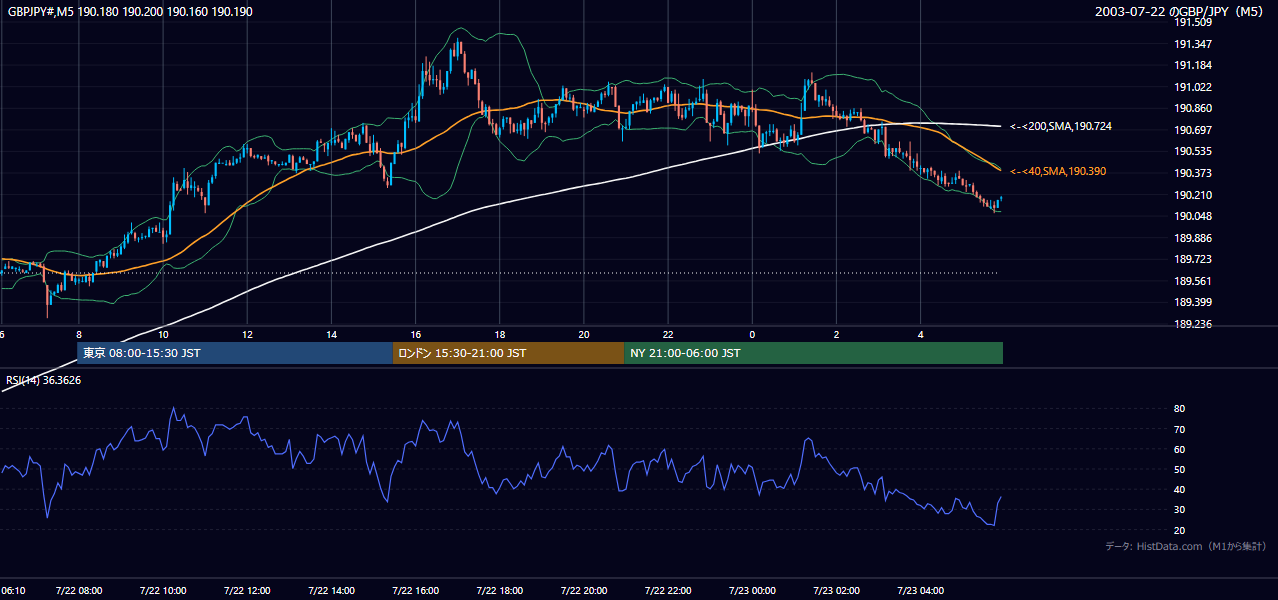Click bottom time label 7/23 04:00
The height and width of the screenshot is (600, 1278).
[921, 591]
